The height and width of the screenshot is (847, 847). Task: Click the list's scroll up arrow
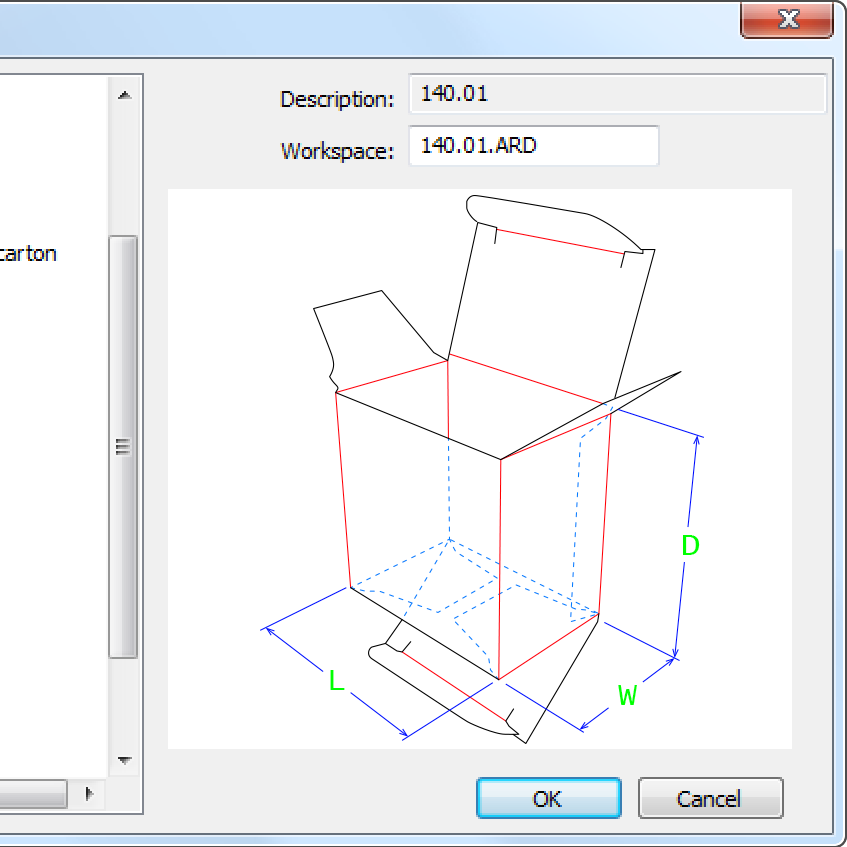pyautogui.click(x=124, y=96)
